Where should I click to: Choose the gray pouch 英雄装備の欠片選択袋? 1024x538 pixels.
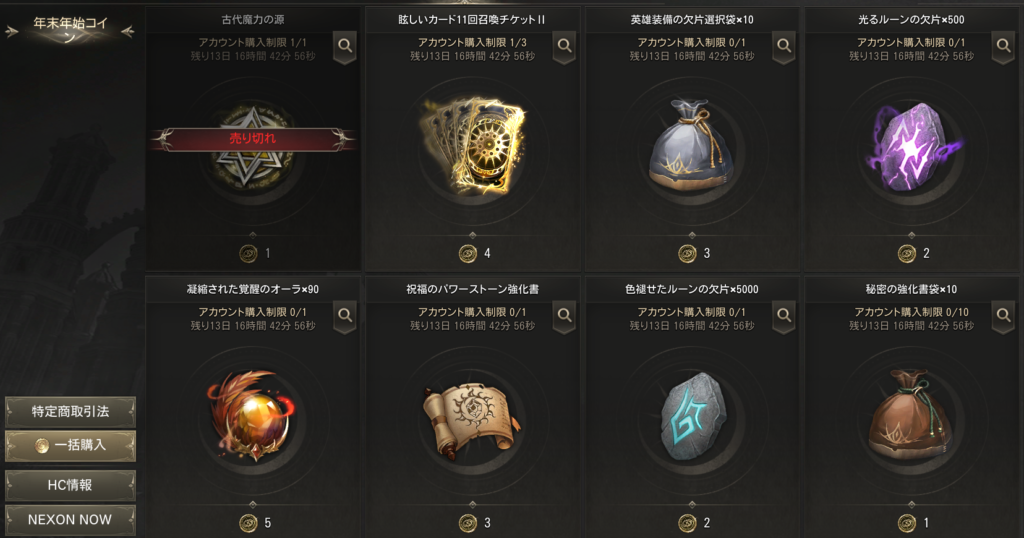pyautogui.click(x=692, y=147)
